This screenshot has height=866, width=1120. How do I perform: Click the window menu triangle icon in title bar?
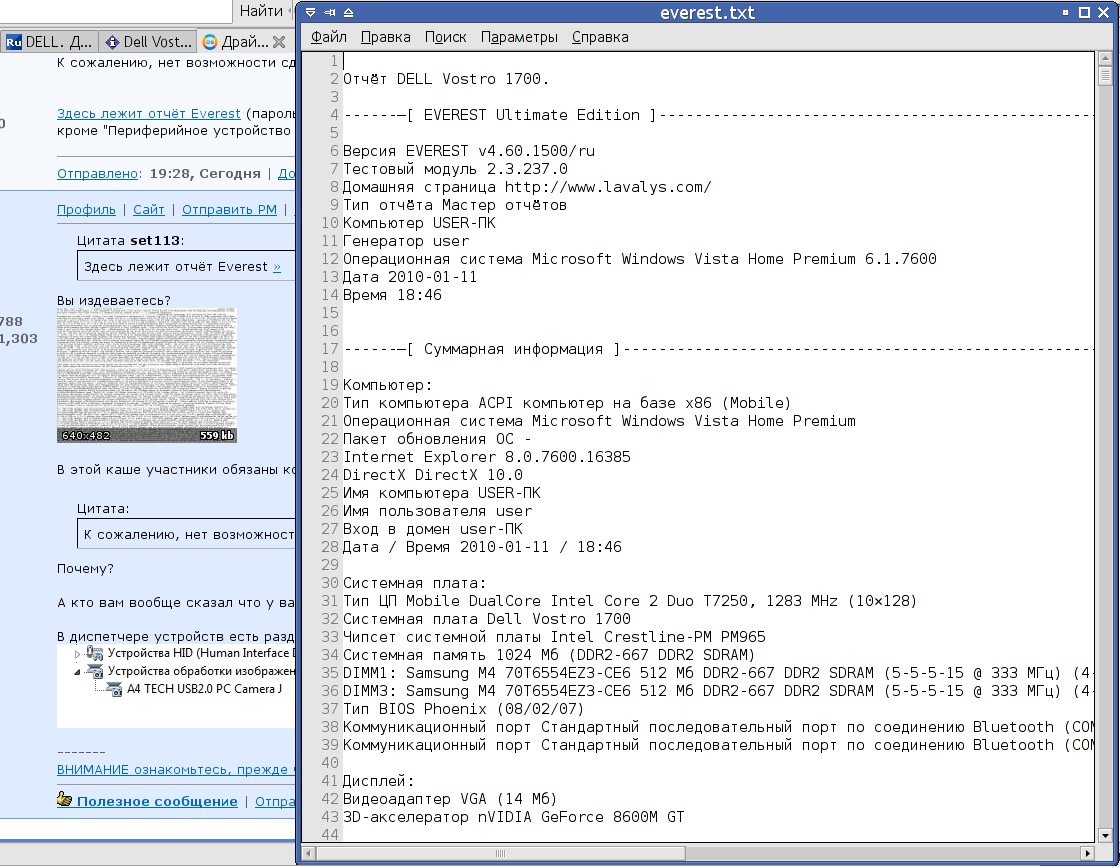(x=311, y=13)
